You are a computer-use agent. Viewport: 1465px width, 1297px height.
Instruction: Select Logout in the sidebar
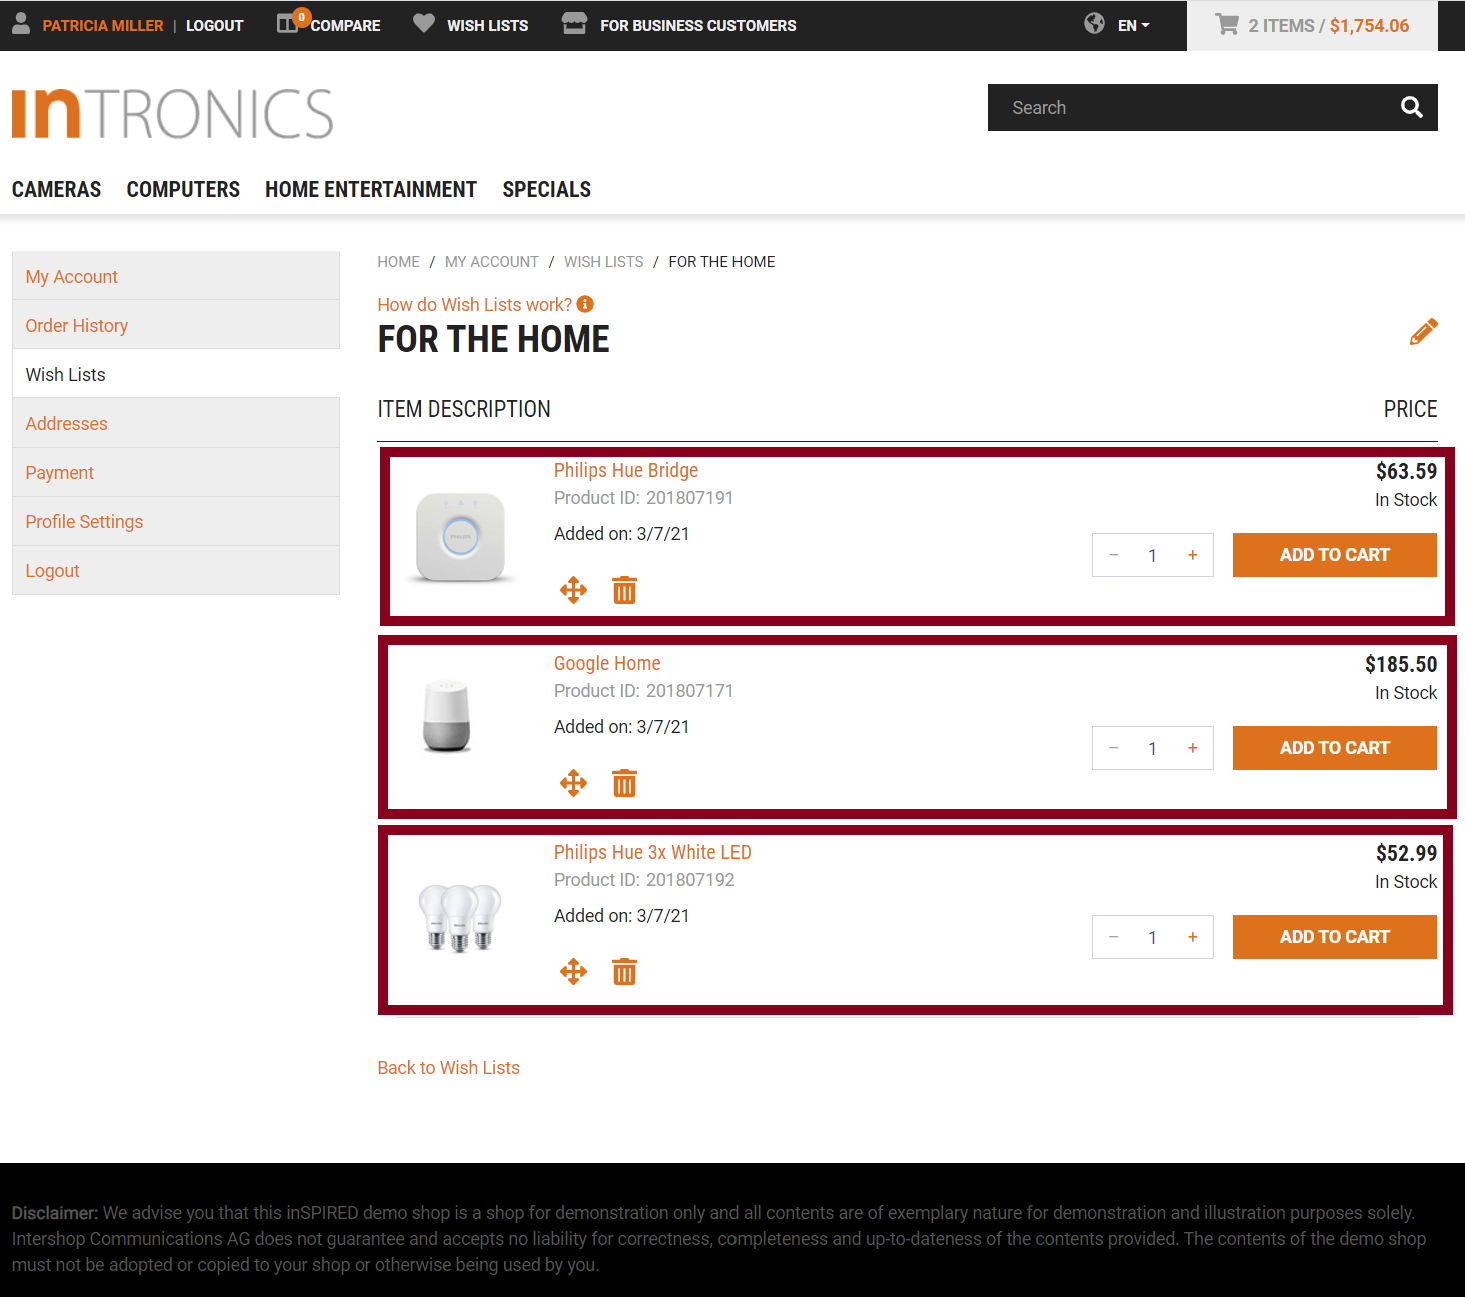click(x=176, y=570)
